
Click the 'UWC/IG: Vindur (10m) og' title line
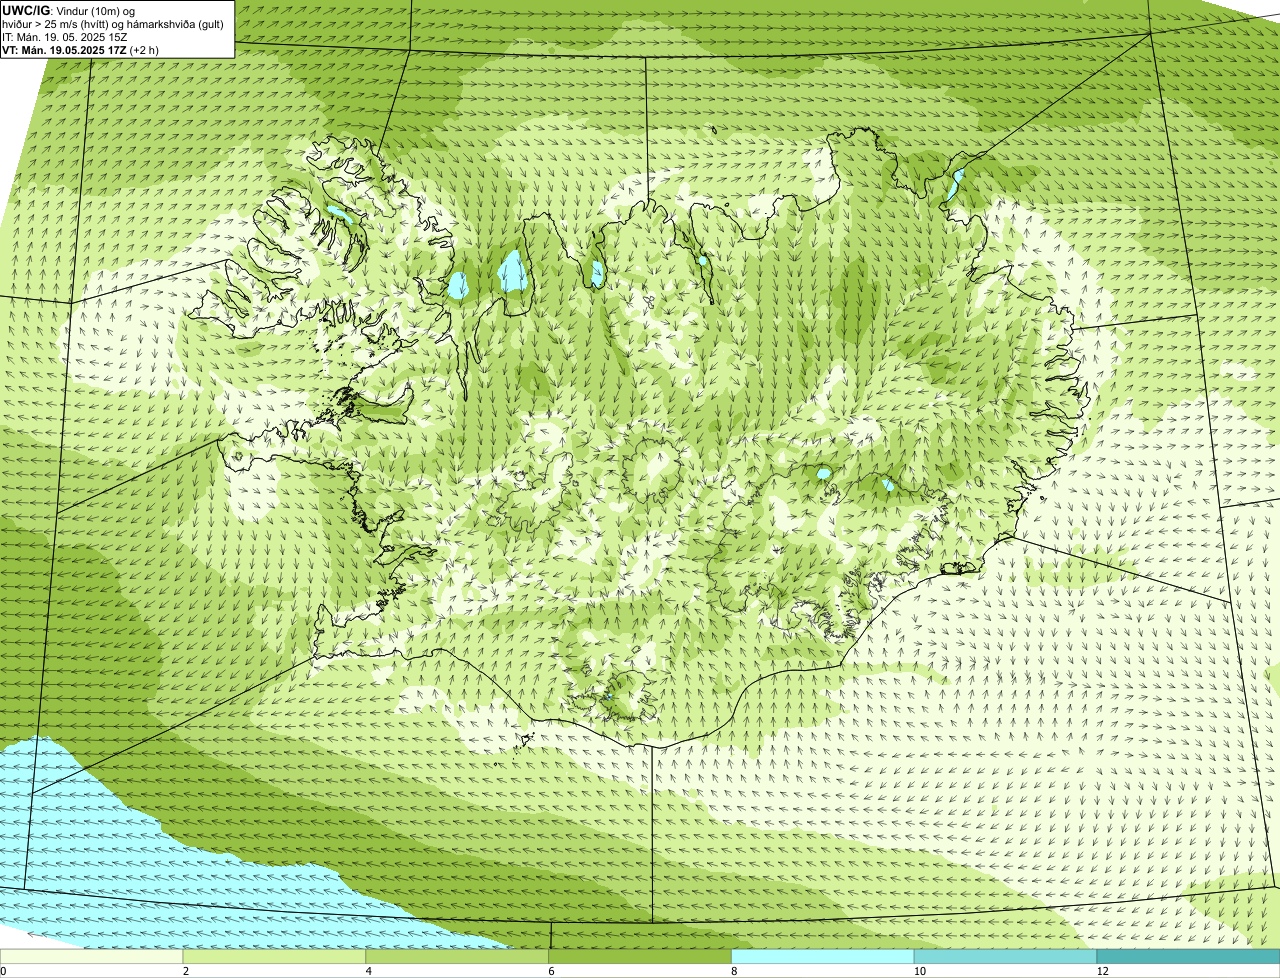point(69,10)
